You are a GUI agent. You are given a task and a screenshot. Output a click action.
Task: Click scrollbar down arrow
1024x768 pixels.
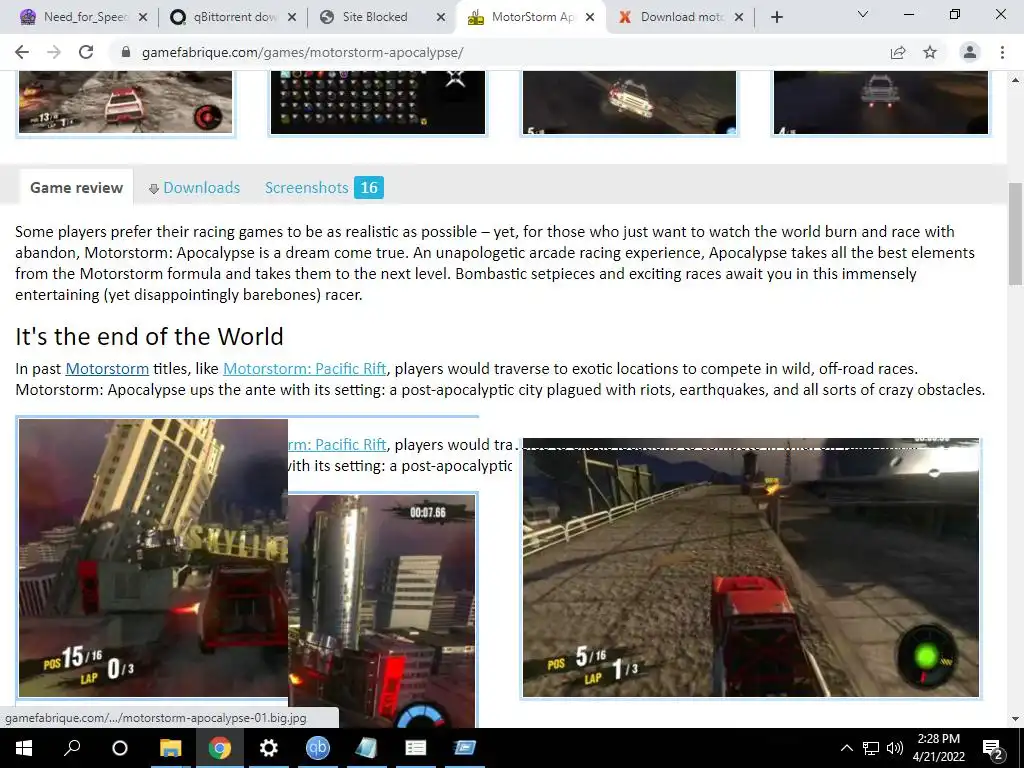[1015, 719]
